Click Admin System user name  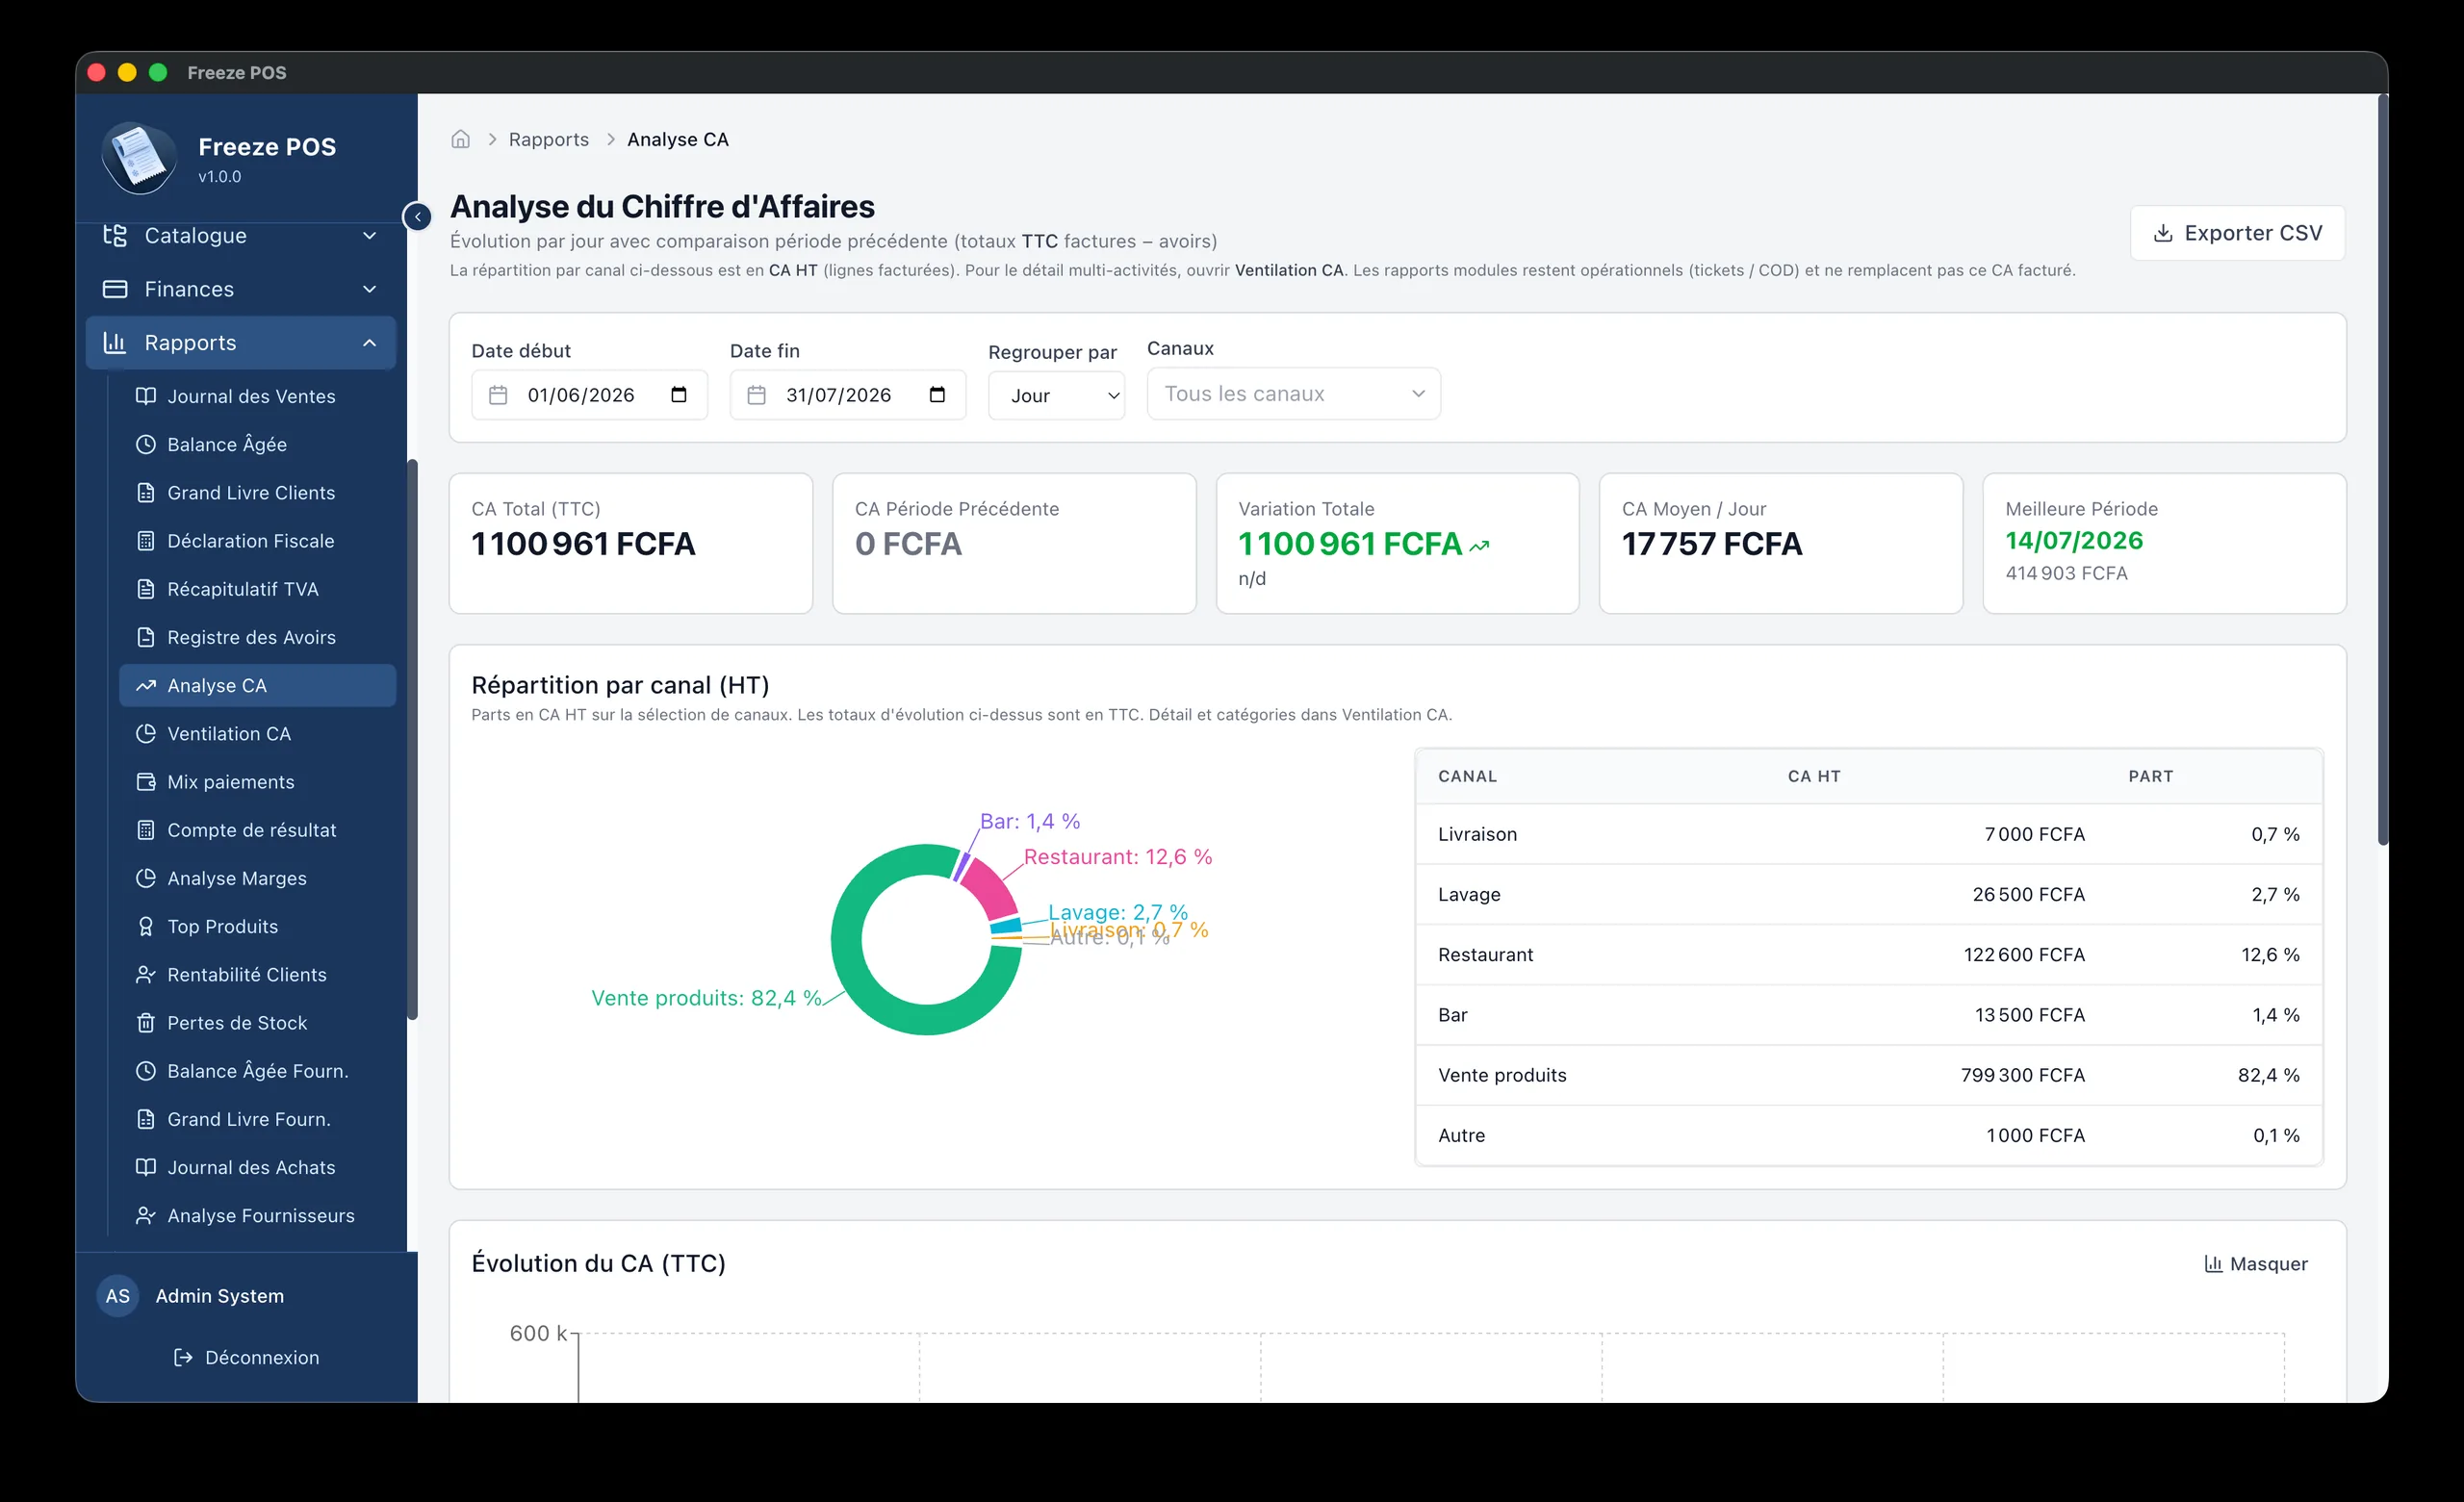pyautogui.click(x=220, y=1296)
